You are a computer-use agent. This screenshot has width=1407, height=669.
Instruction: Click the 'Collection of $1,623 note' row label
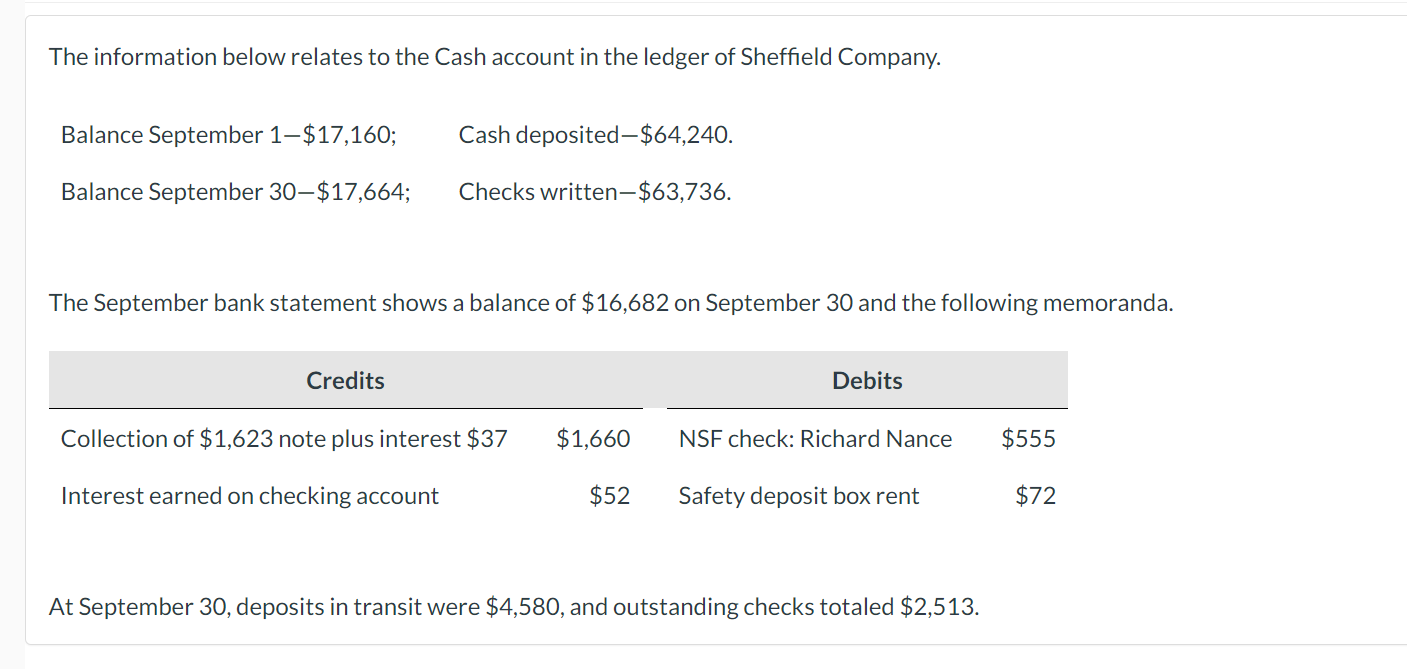coord(284,439)
